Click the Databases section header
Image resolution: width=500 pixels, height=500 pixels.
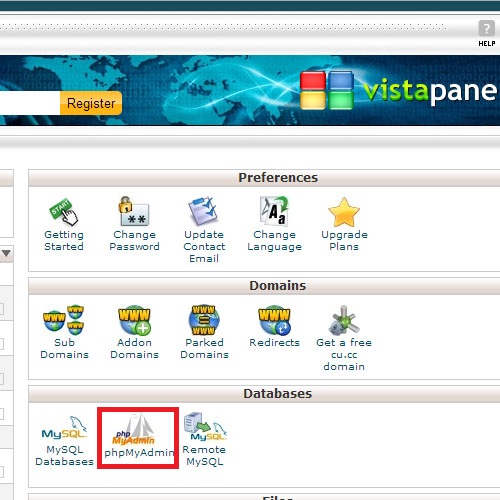(278, 394)
